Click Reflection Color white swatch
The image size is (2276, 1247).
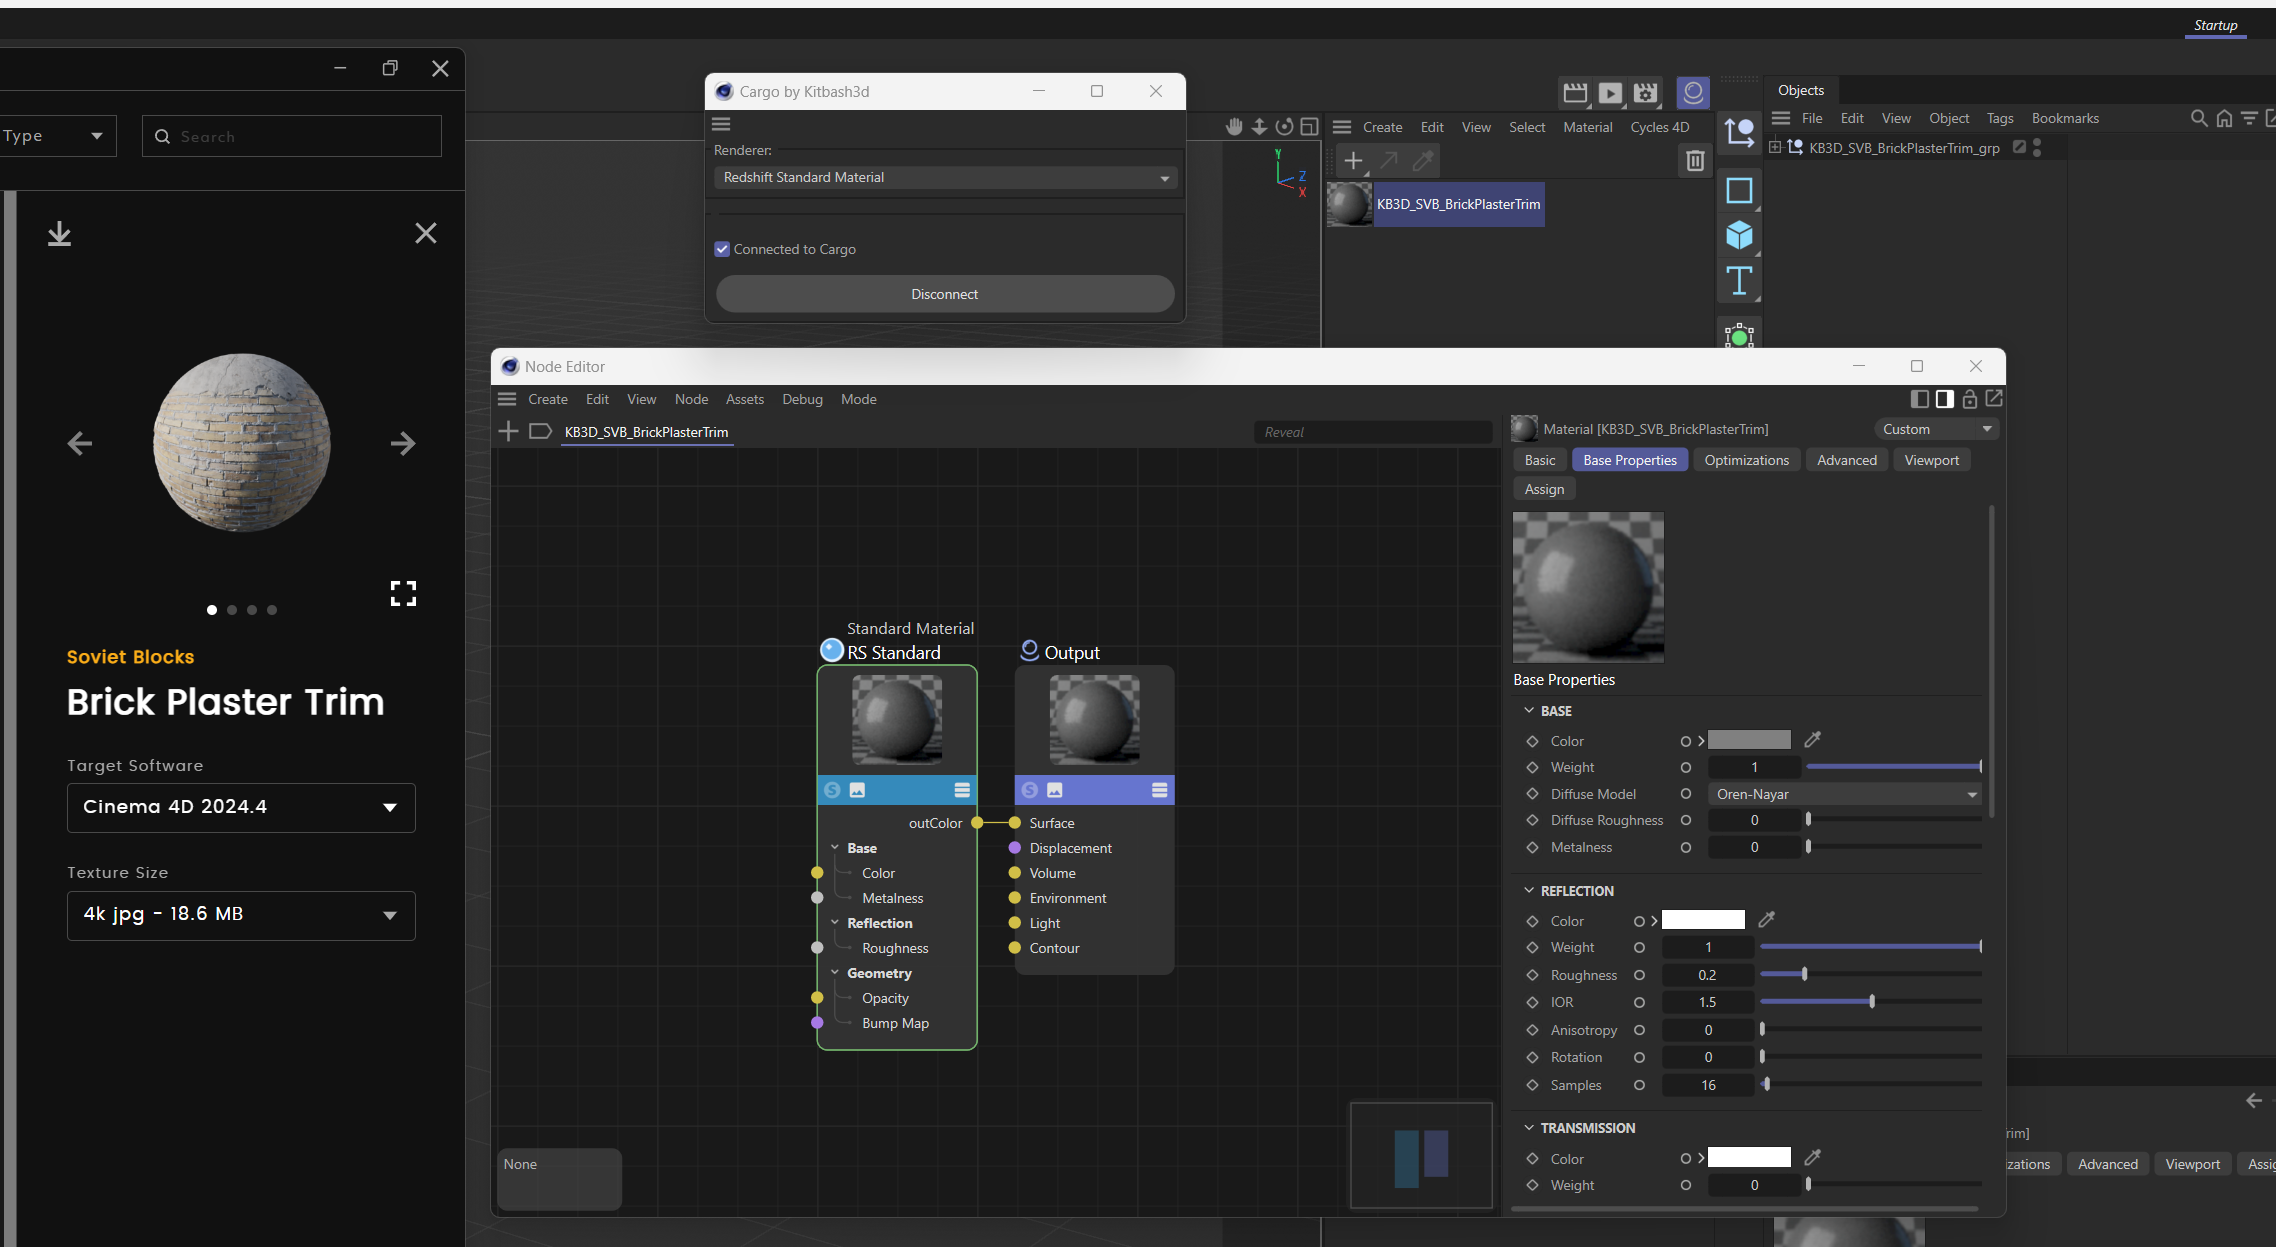(x=1703, y=920)
